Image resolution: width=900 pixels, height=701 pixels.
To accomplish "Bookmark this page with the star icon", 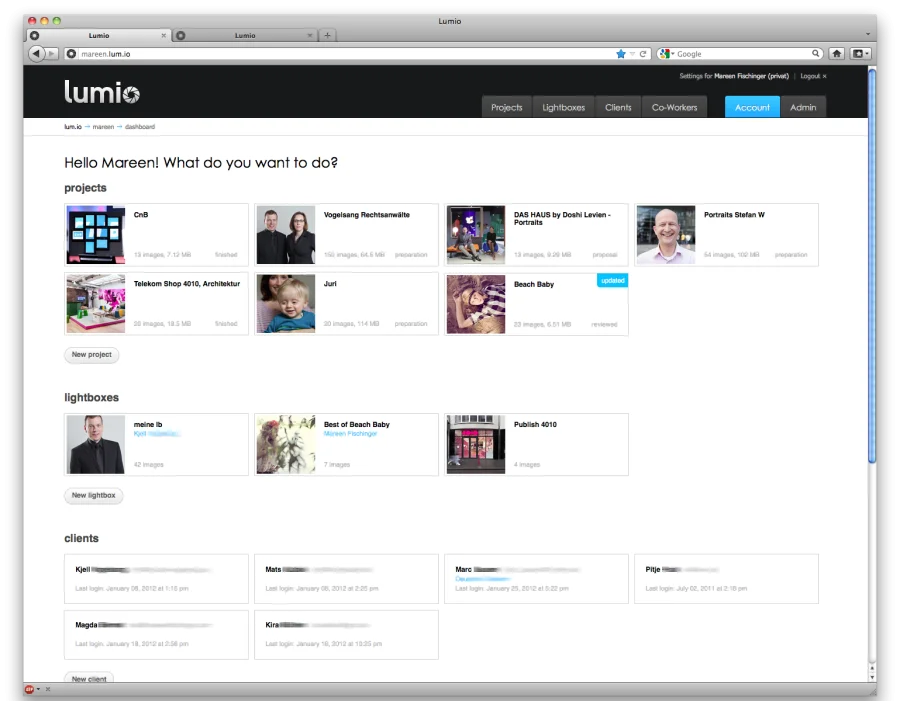I will point(621,54).
